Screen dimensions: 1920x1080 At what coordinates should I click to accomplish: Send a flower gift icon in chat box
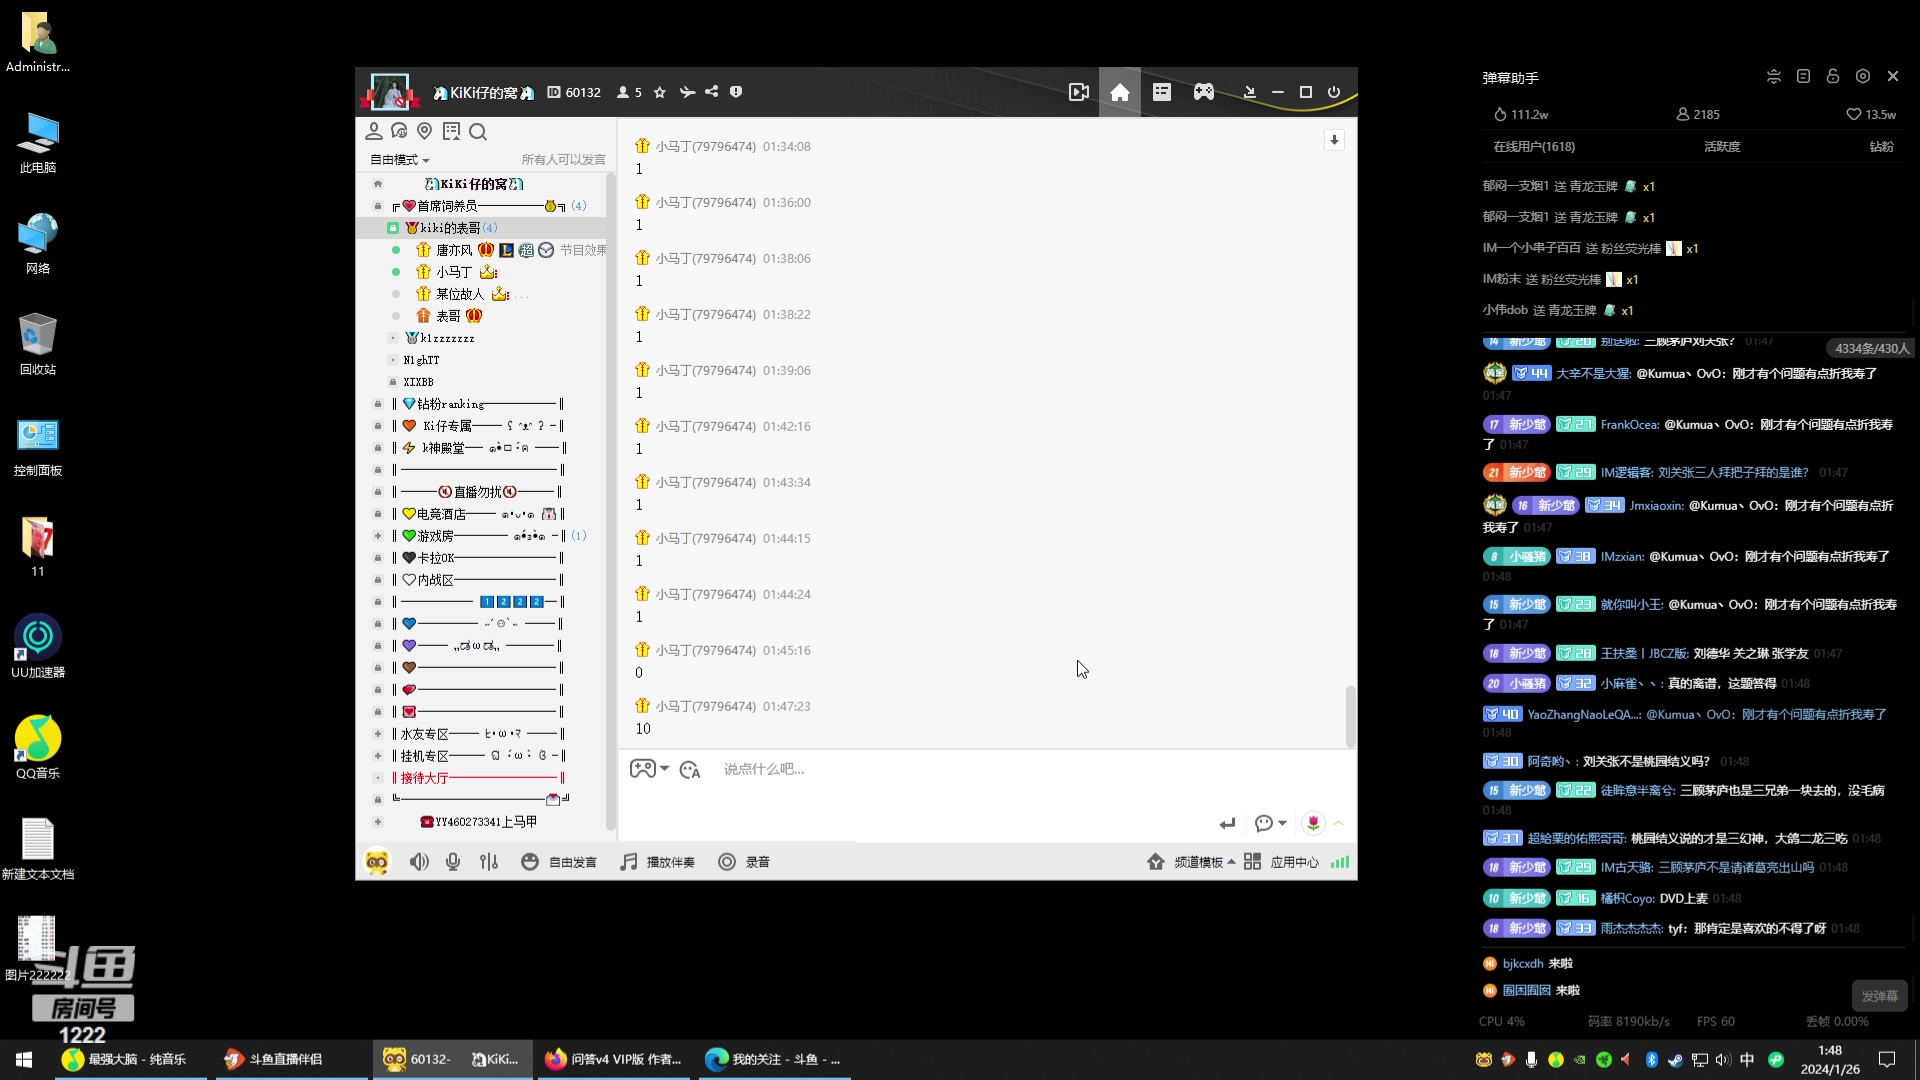1313,822
